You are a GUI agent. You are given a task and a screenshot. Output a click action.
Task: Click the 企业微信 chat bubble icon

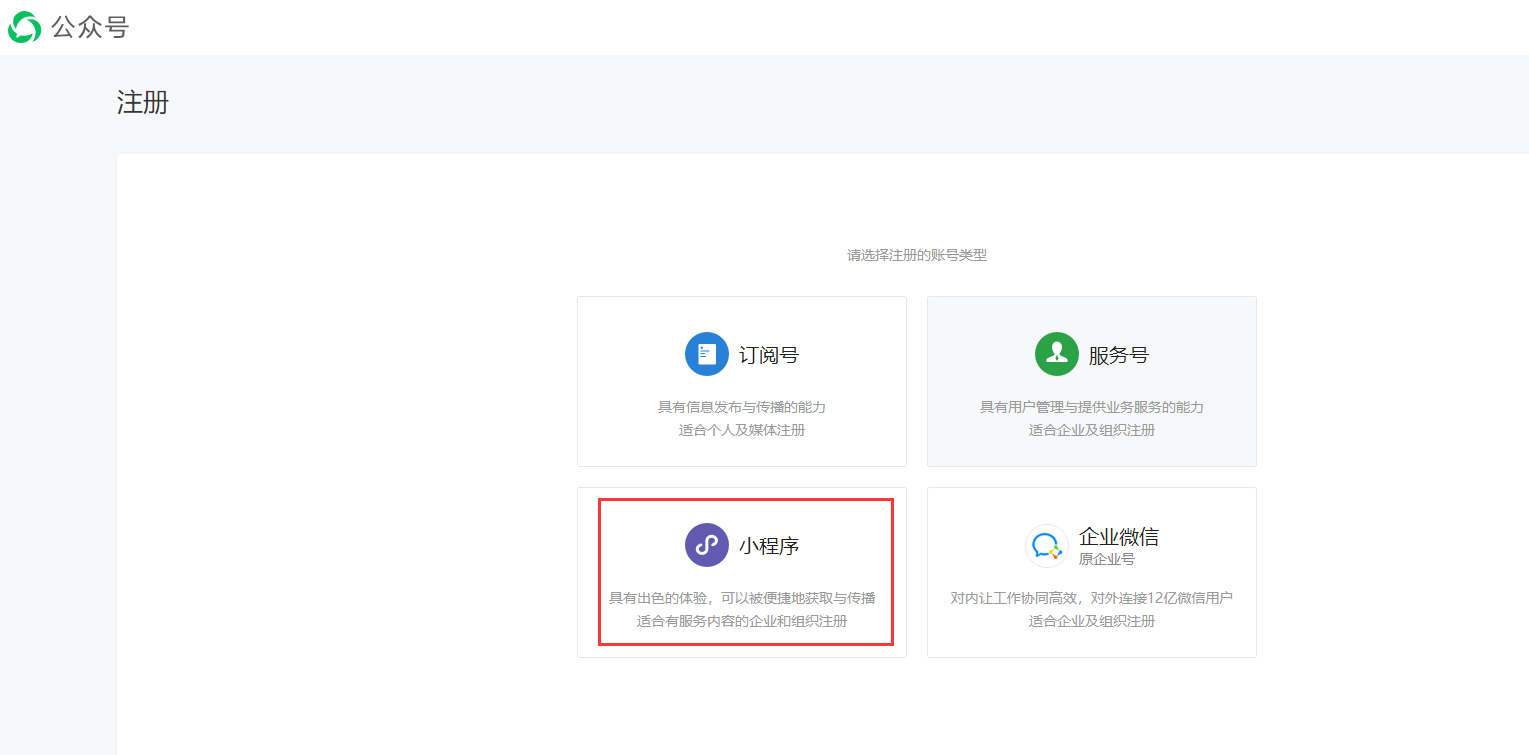tap(1047, 545)
